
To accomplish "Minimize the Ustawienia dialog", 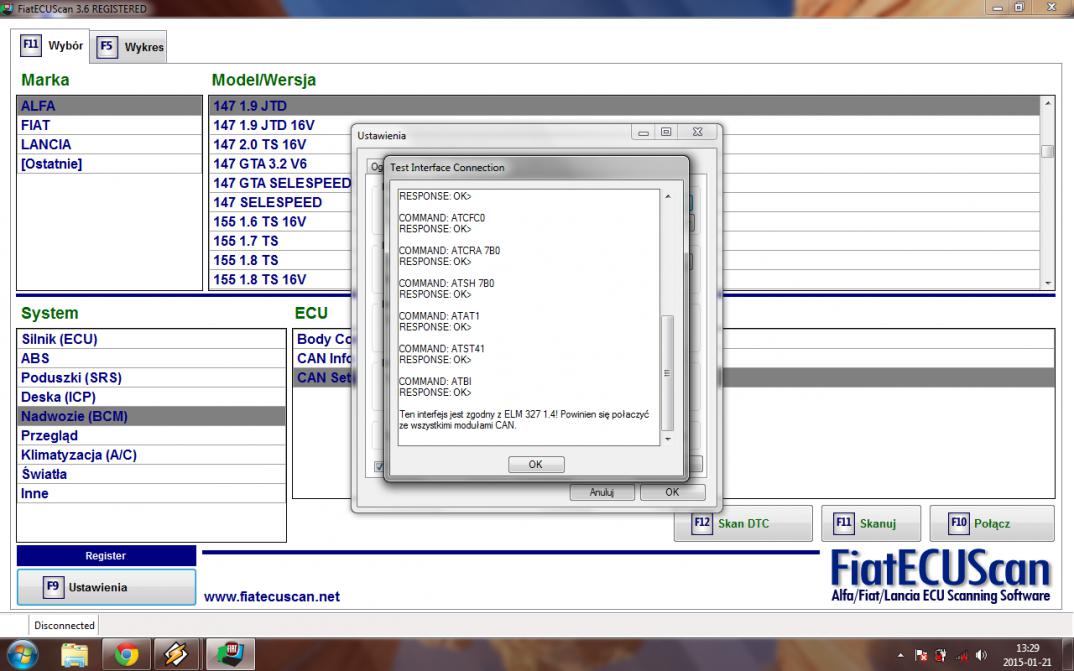I will click(x=643, y=132).
